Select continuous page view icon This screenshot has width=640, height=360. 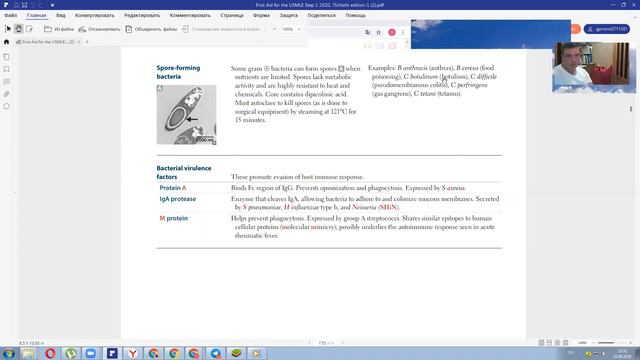(549, 342)
